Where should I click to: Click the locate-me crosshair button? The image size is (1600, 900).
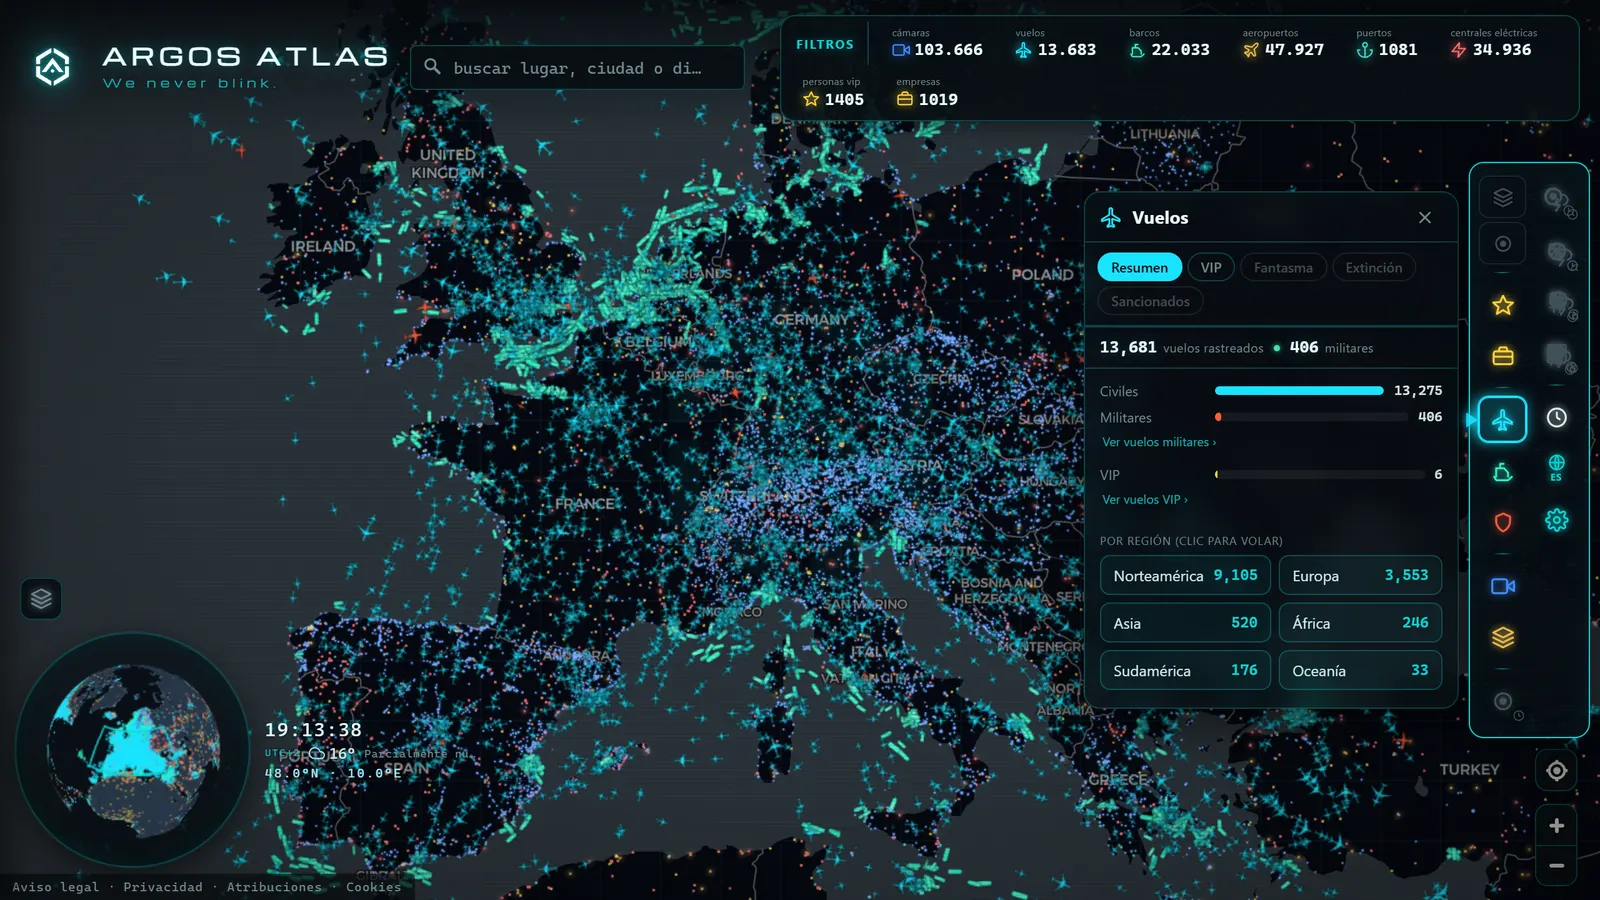[x=1557, y=771]
